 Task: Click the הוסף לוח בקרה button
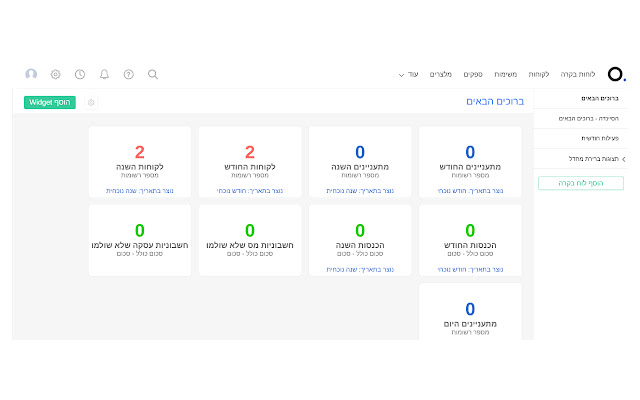580,183
